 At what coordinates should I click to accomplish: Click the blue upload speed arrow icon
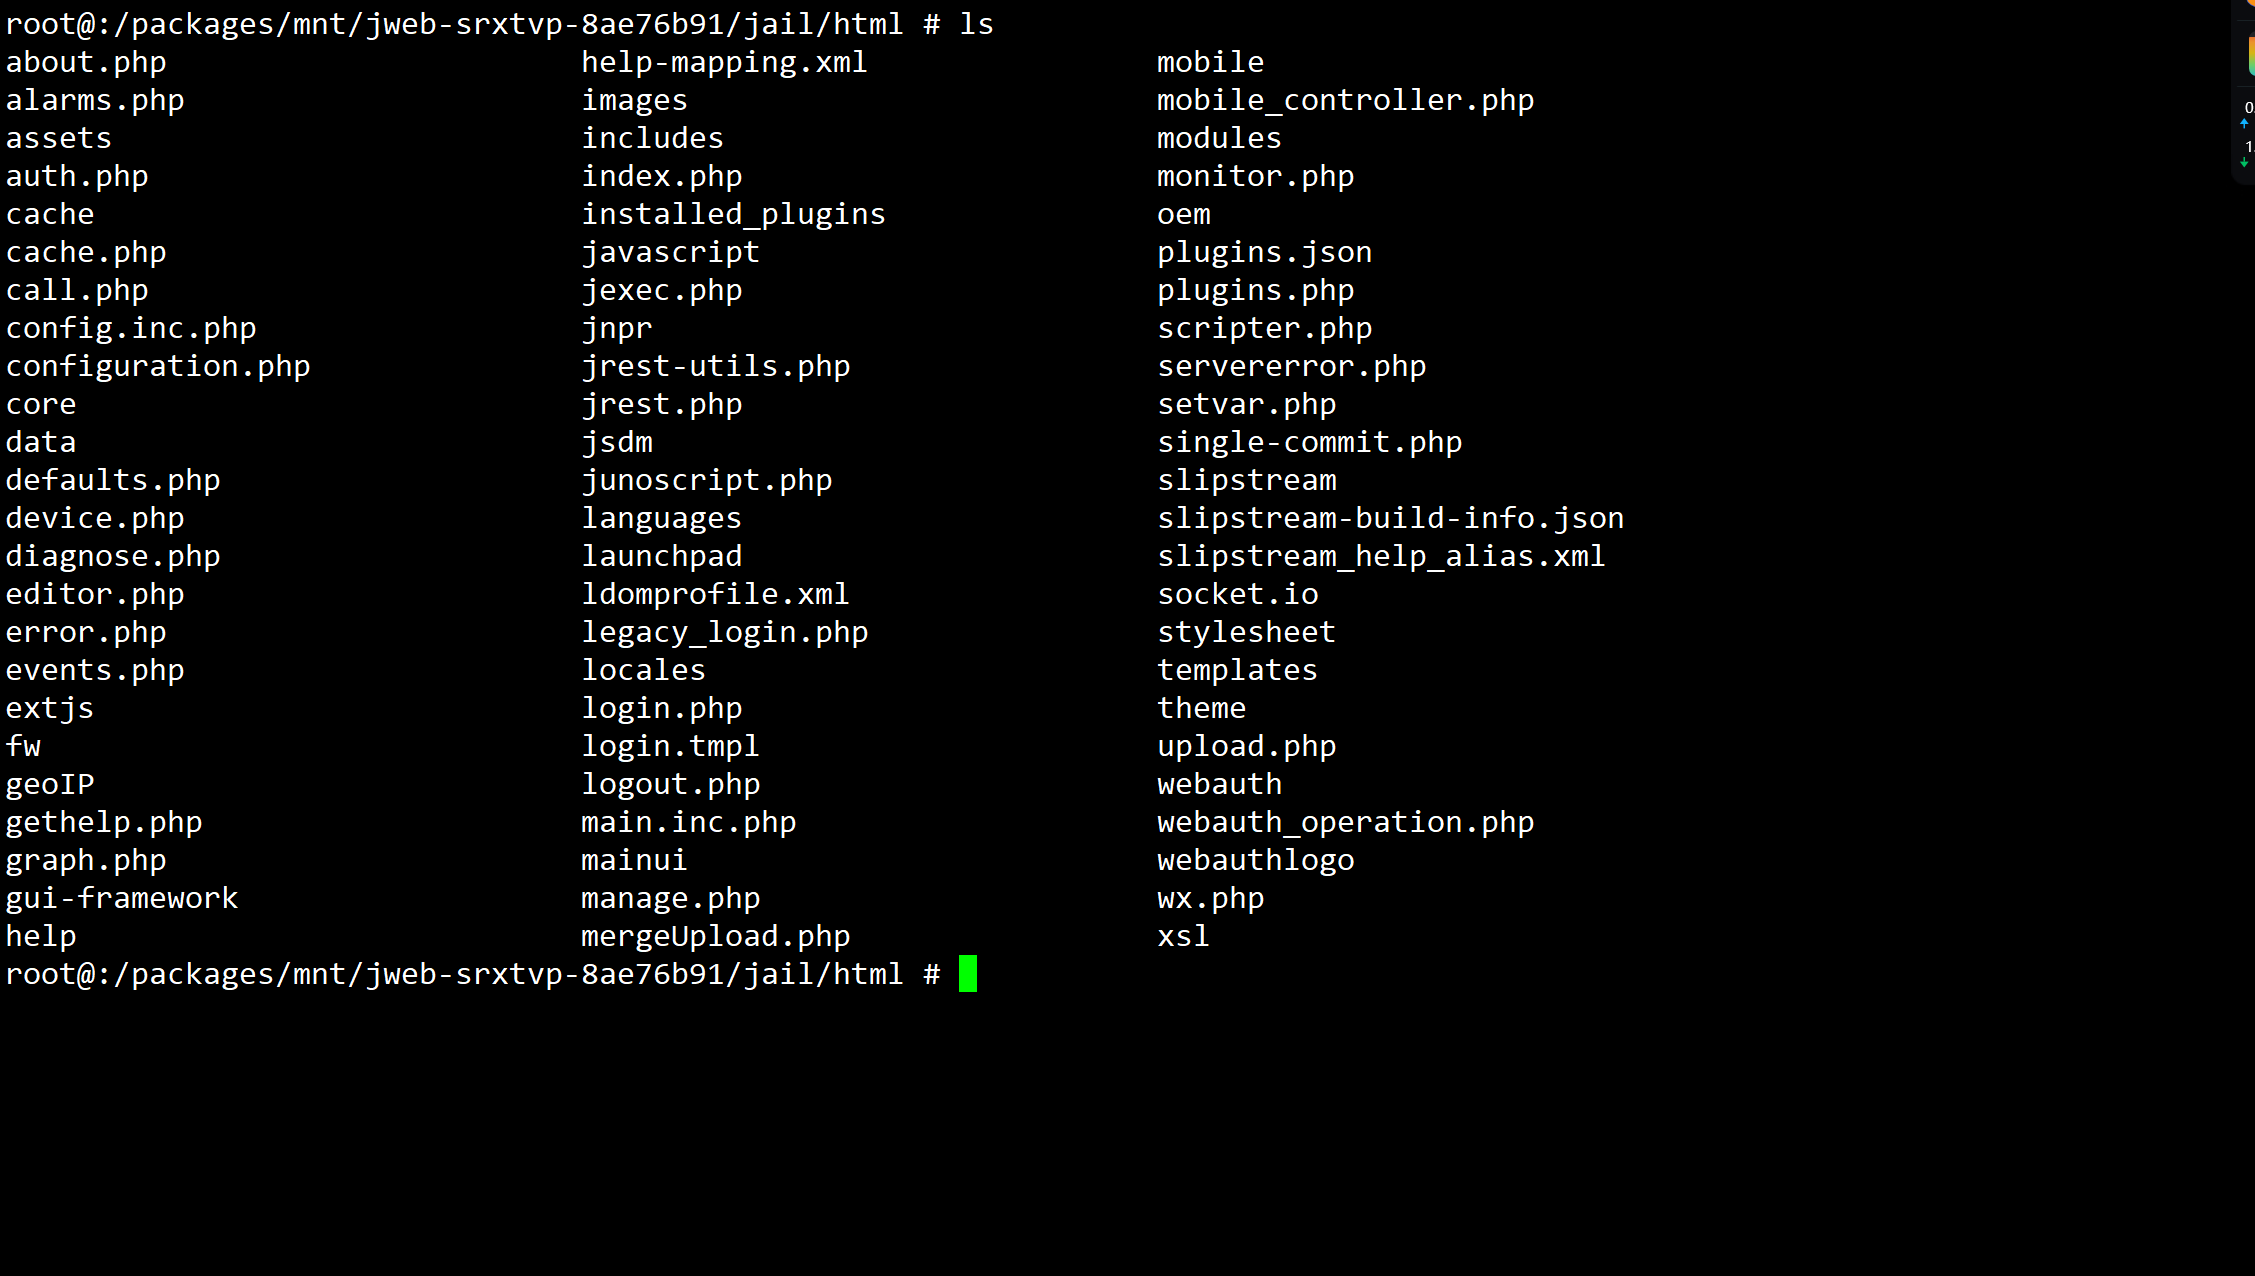point(2244,124)
